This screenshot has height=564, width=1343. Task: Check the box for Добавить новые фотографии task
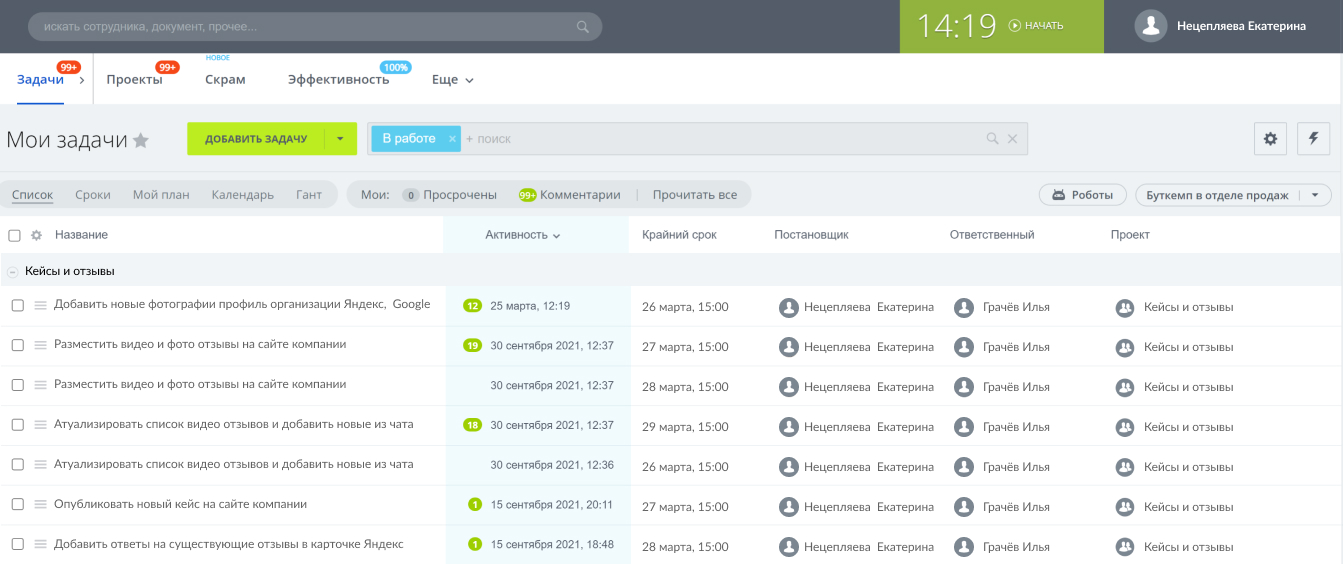coord(17,306)
